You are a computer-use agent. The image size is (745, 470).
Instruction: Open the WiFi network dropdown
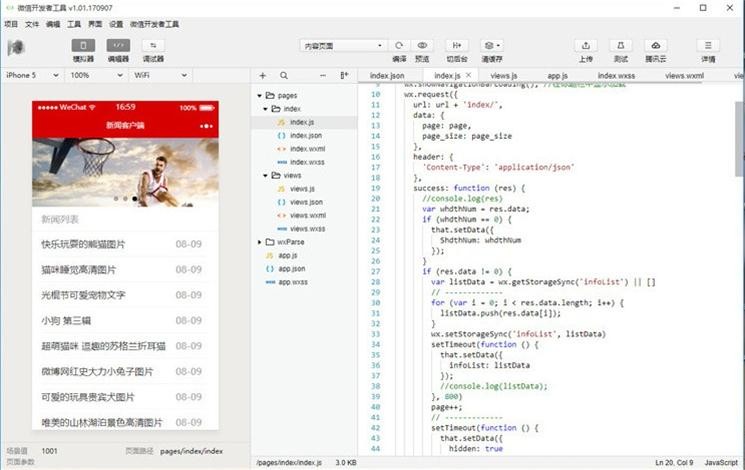[x=160, y=75]
